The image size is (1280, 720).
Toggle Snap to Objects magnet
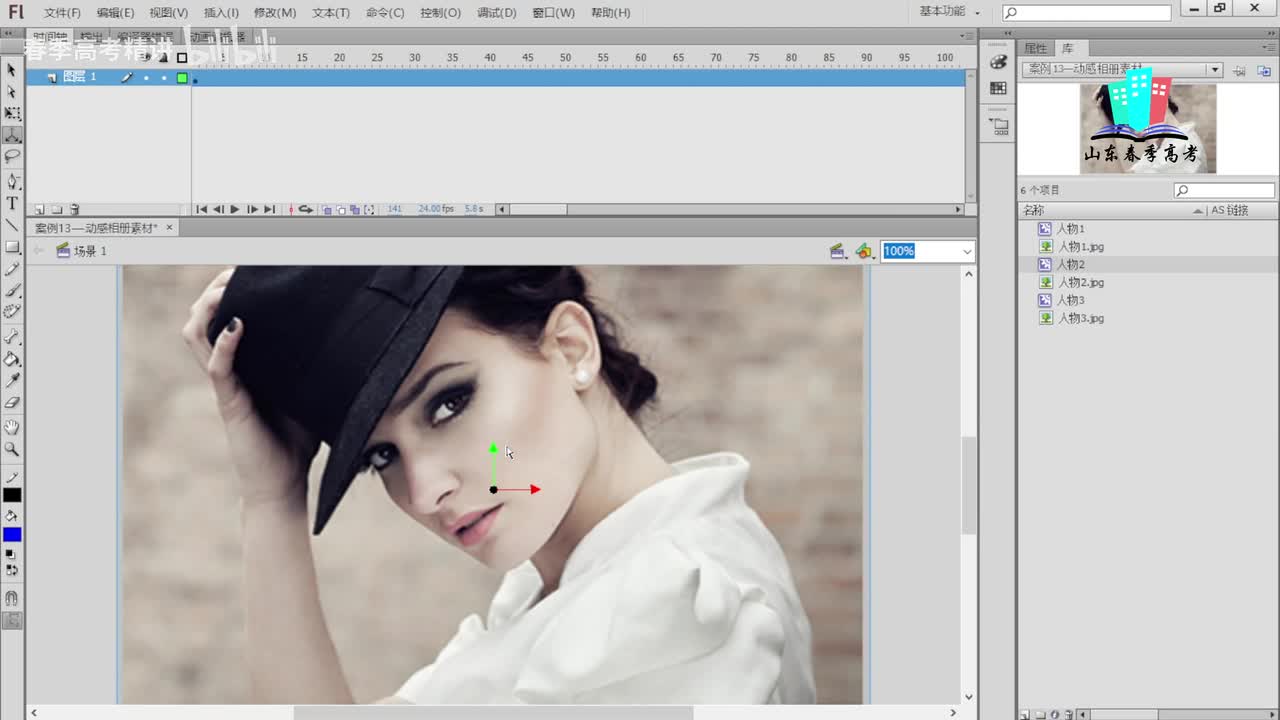point(12,598)
